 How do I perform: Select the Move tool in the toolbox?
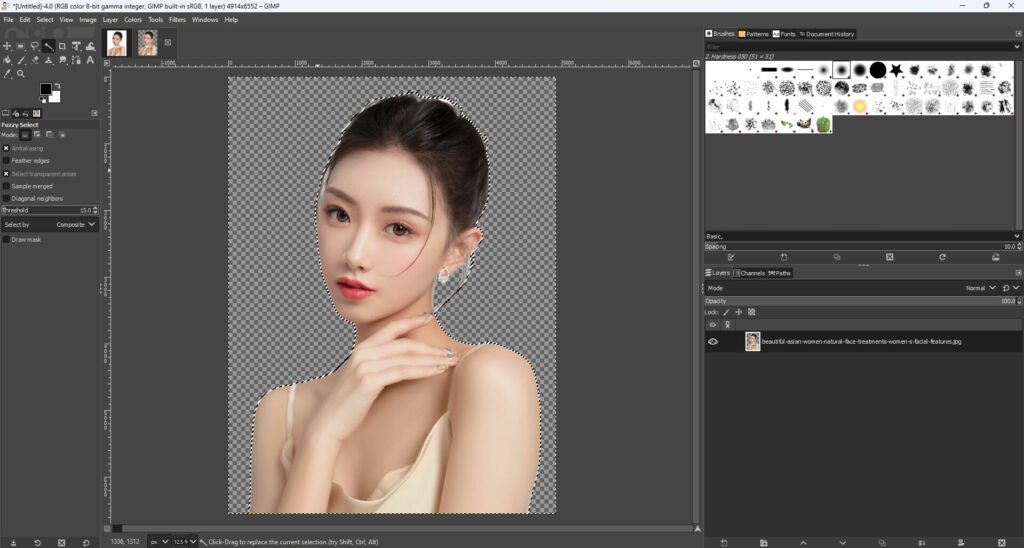pyautogui.click(x=7, y=46)
